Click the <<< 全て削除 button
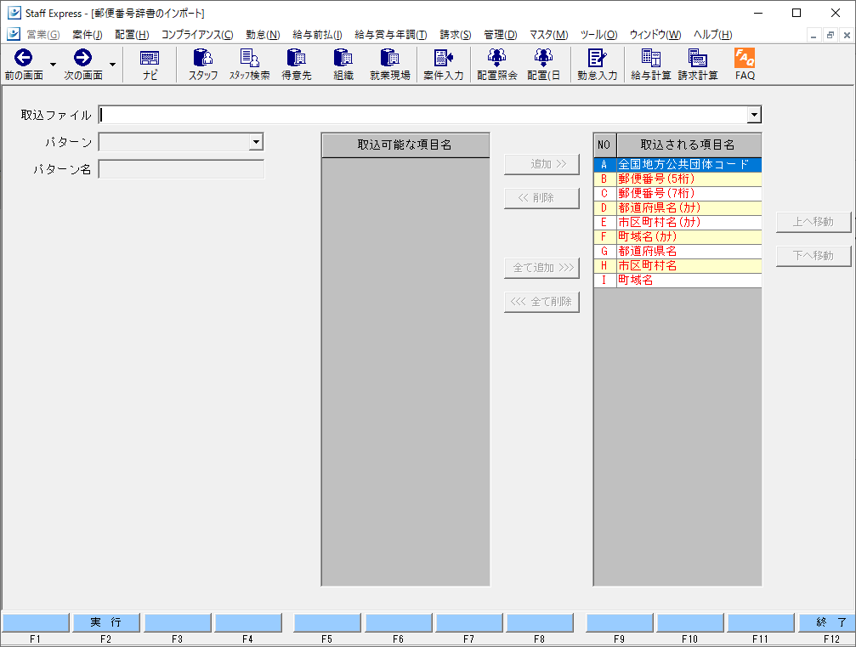This screenshot has height=647, width=856. 542,302
